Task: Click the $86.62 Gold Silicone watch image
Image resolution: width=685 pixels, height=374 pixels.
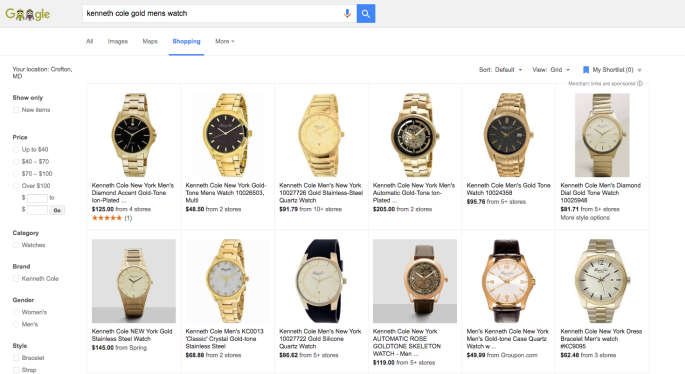Action: pos(321,281)
